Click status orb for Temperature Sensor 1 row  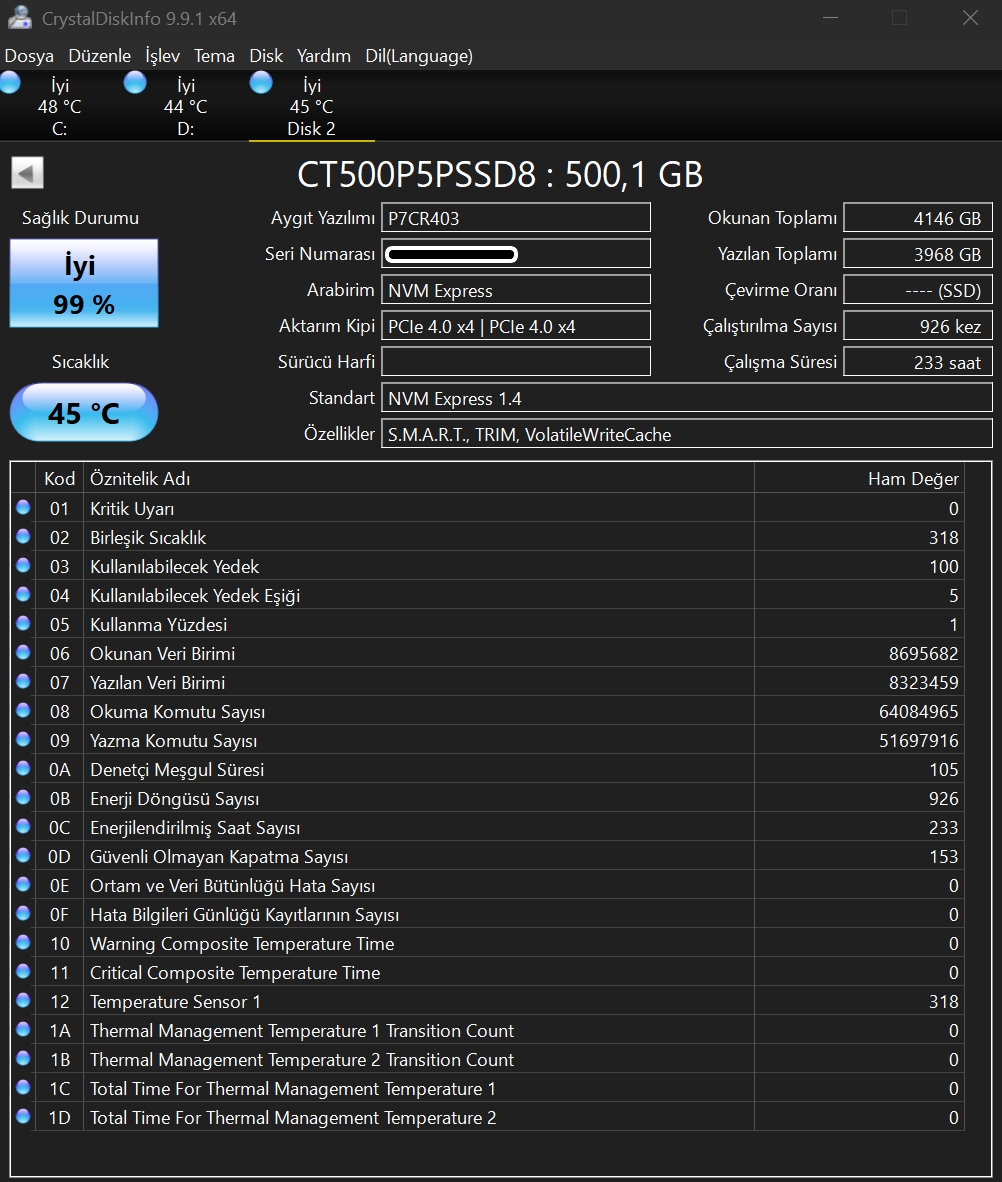click(x=23, y=1000)
